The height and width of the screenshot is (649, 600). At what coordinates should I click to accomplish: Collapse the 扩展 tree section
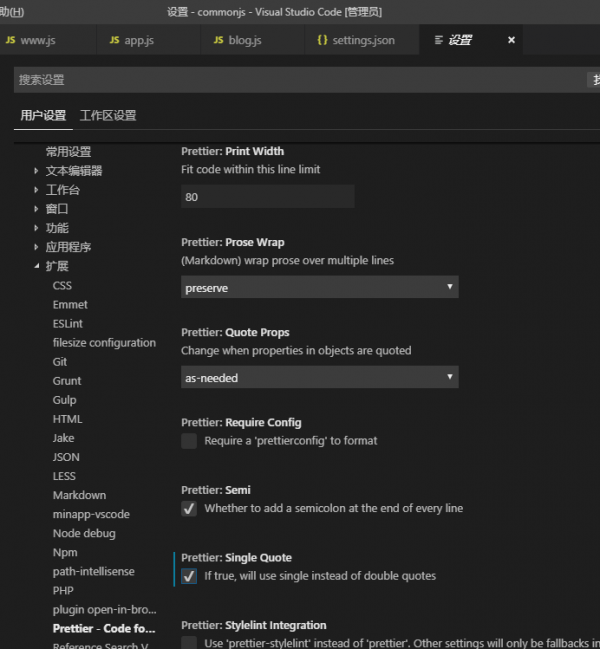[x=36, y=266]
